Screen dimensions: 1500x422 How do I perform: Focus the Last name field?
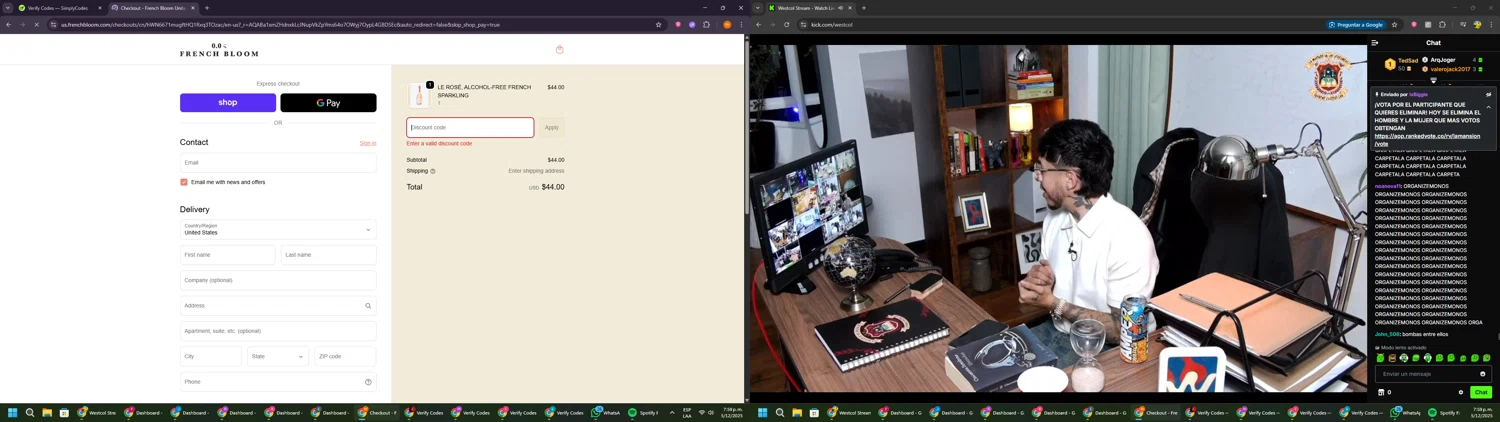[329, 255]
